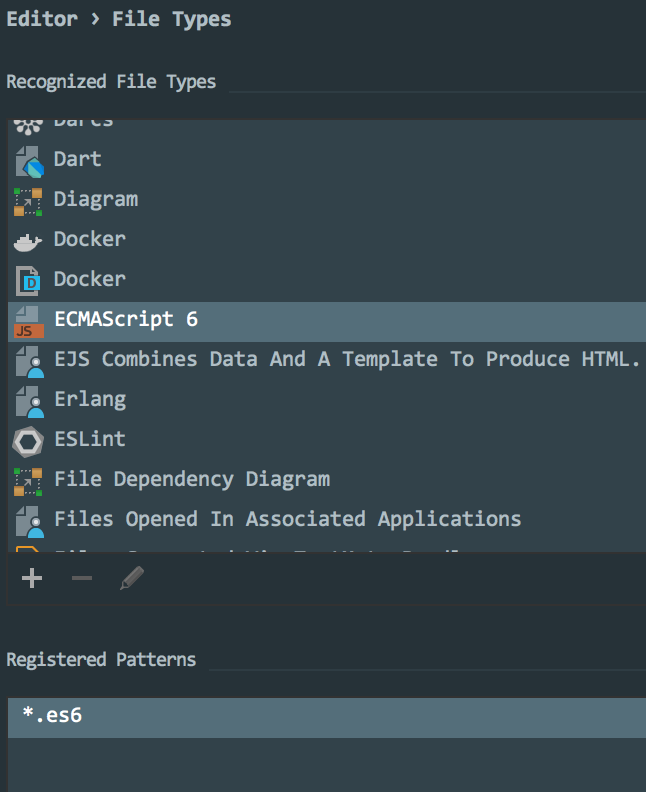This screenshot has width=646, height=792.
Task: Select the Dart file type
Action: (78, 159)
